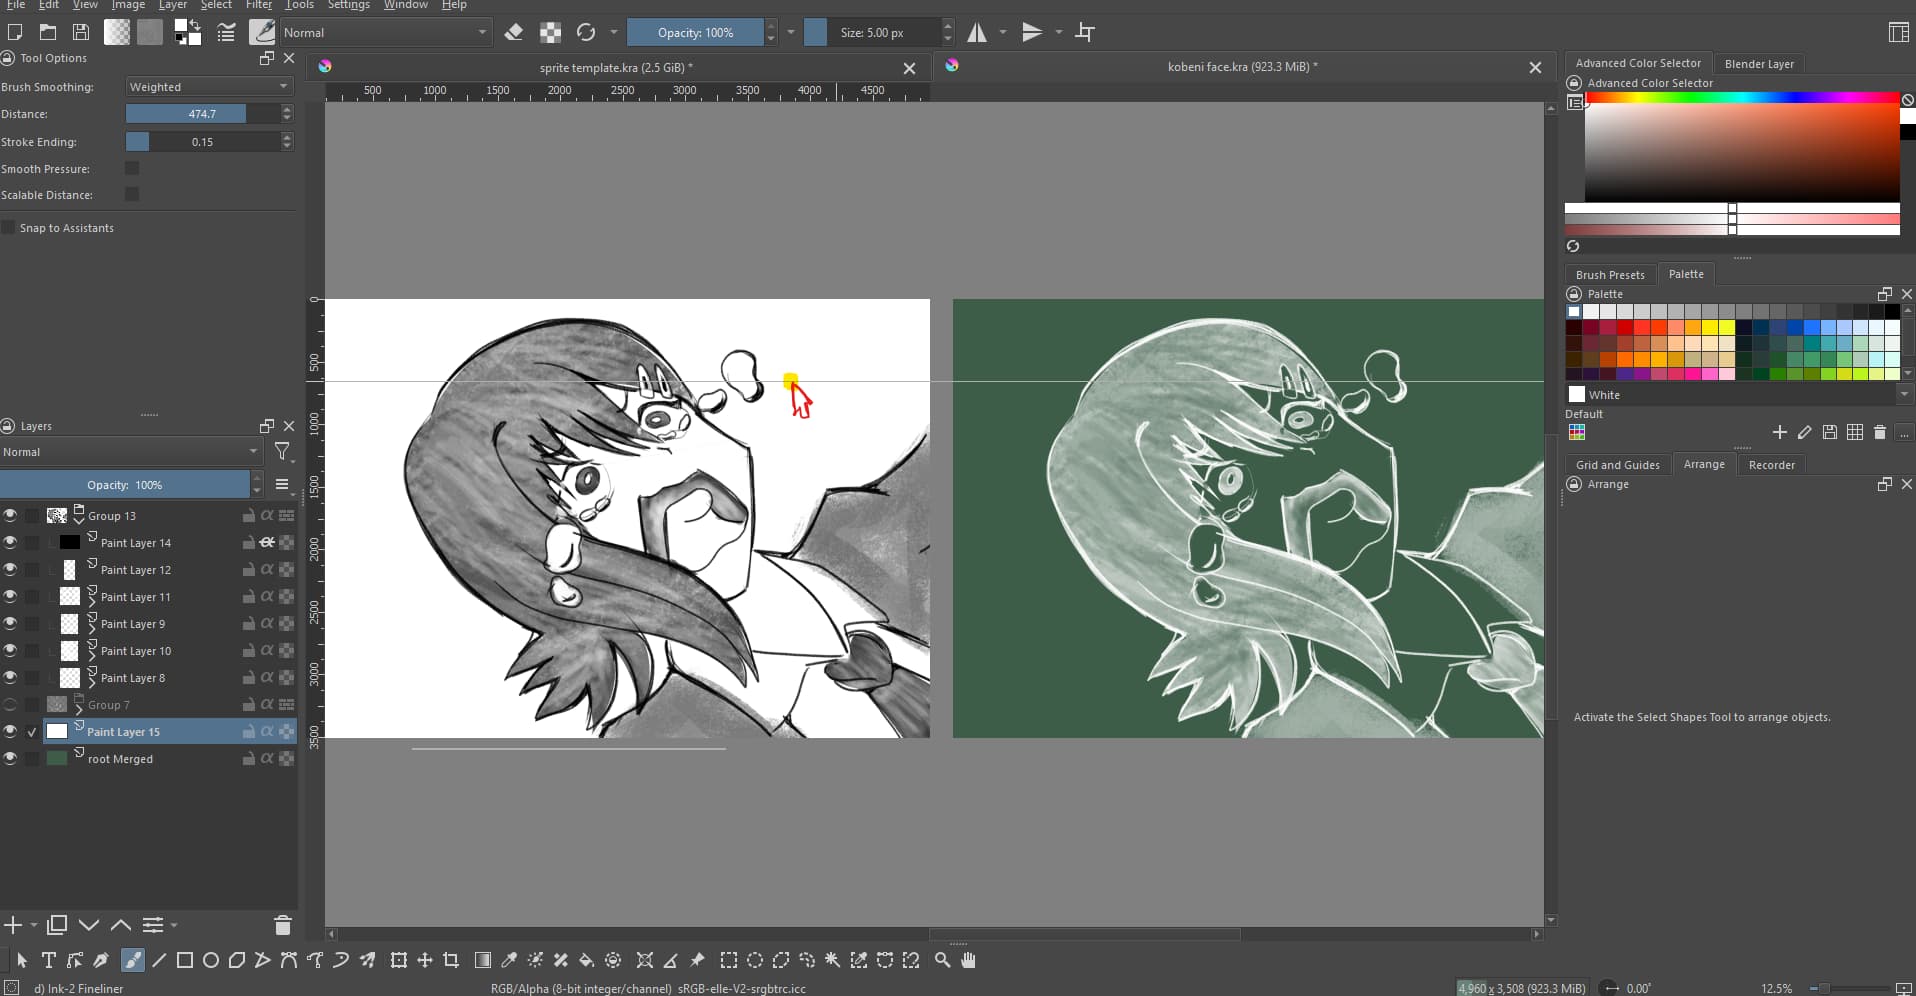This screenshot has width=1916, height=996.
Task: Show the hidden Group 7 layer
Action: coord(10,705)
